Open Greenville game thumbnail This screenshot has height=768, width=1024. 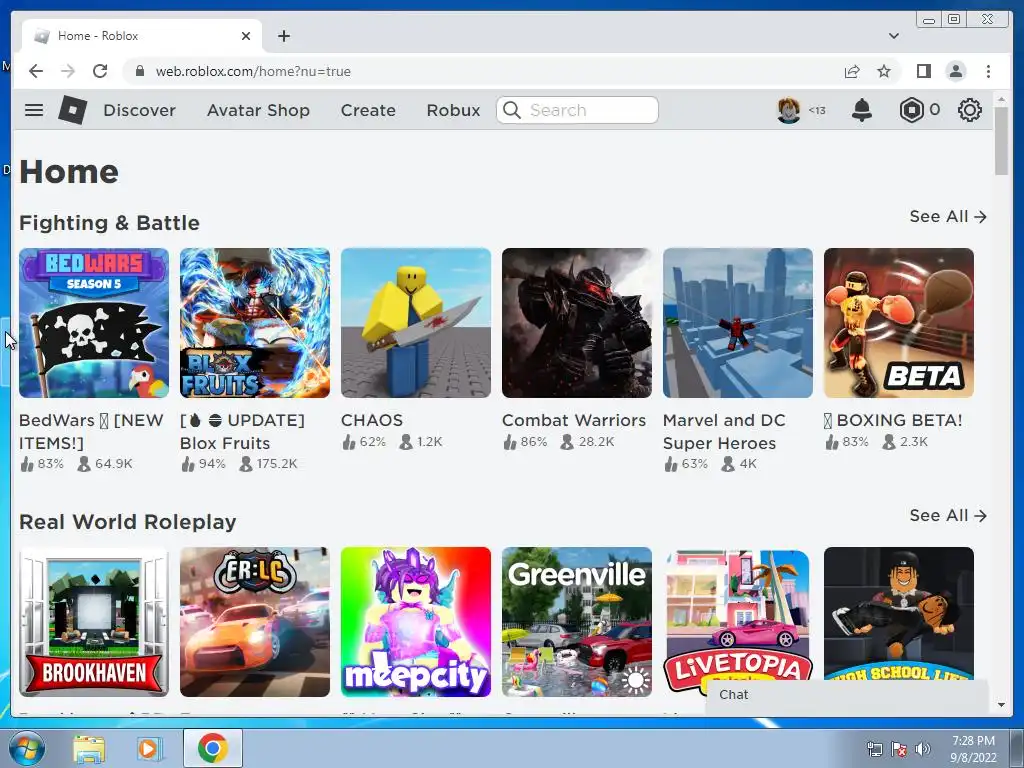click(577, 622)
